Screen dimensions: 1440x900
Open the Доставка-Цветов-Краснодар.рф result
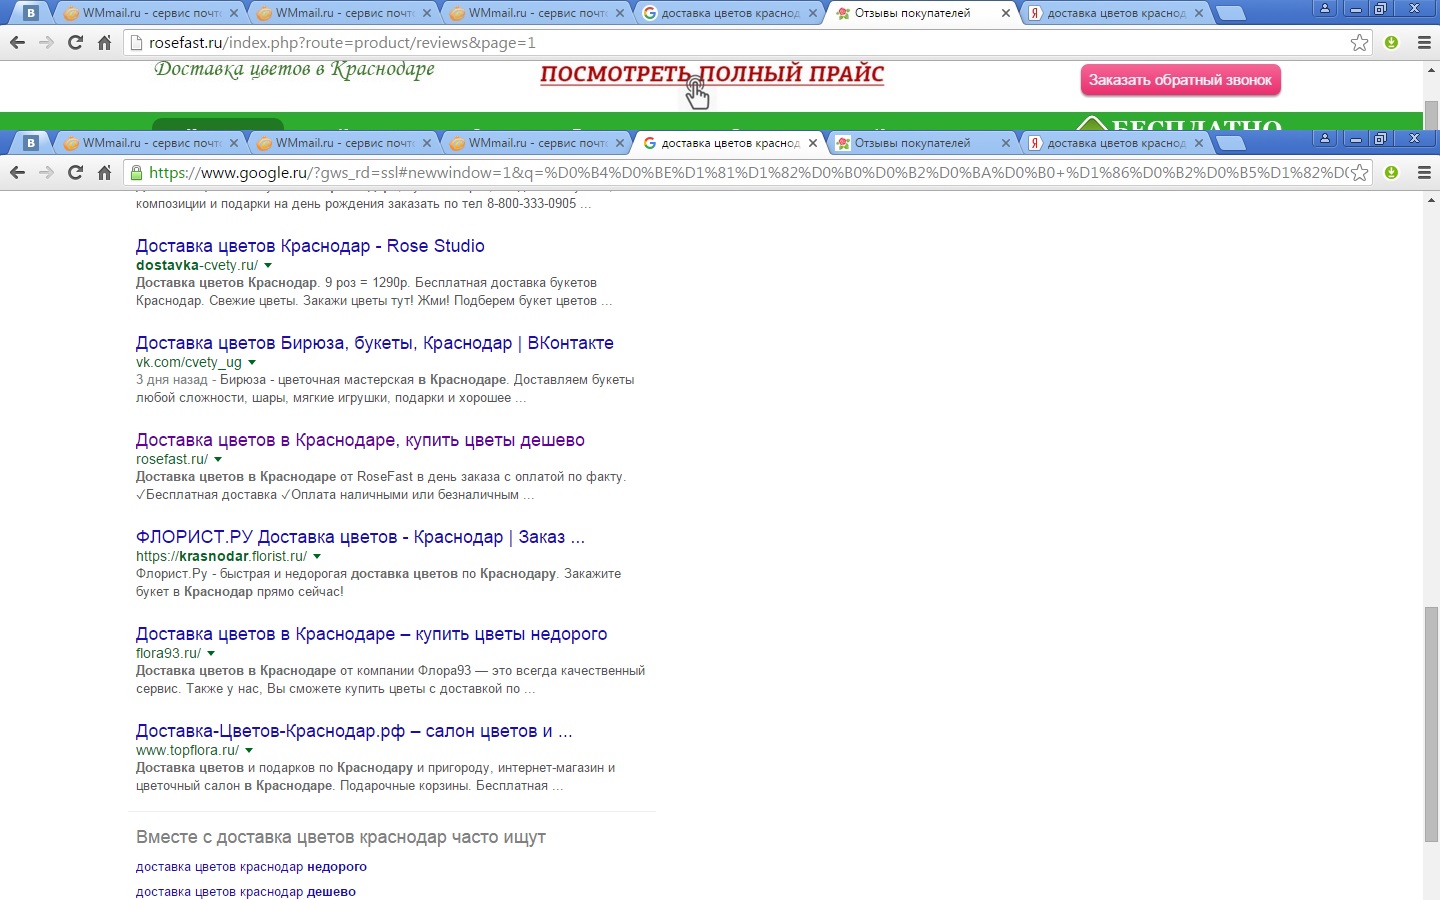tap(354, 731)
